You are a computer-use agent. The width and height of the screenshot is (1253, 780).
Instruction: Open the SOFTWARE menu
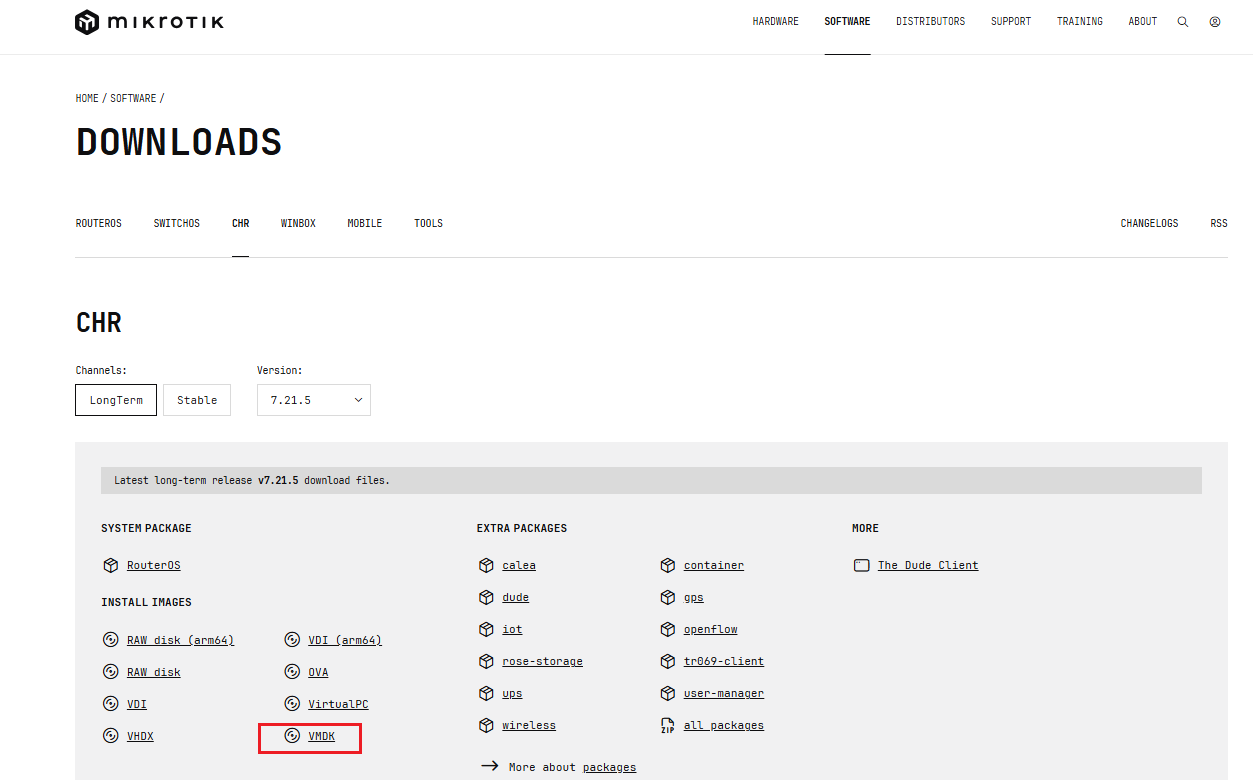point(847,22)
